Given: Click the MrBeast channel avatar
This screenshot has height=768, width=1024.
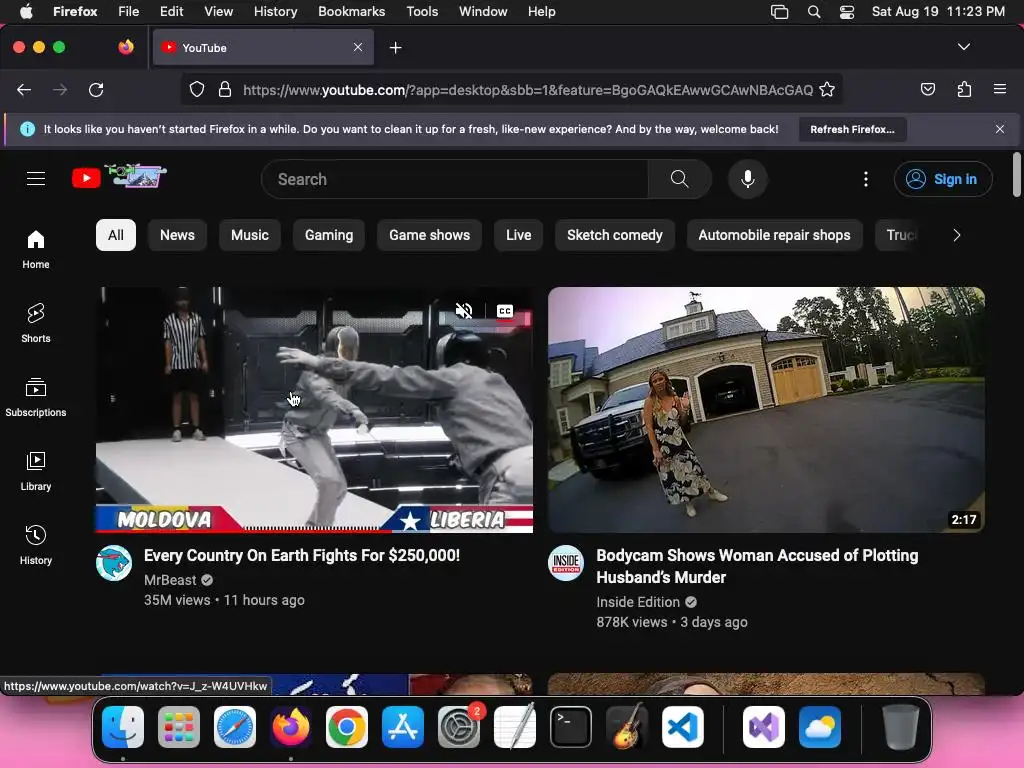Looking at the screenshot, I should [114, 563].
